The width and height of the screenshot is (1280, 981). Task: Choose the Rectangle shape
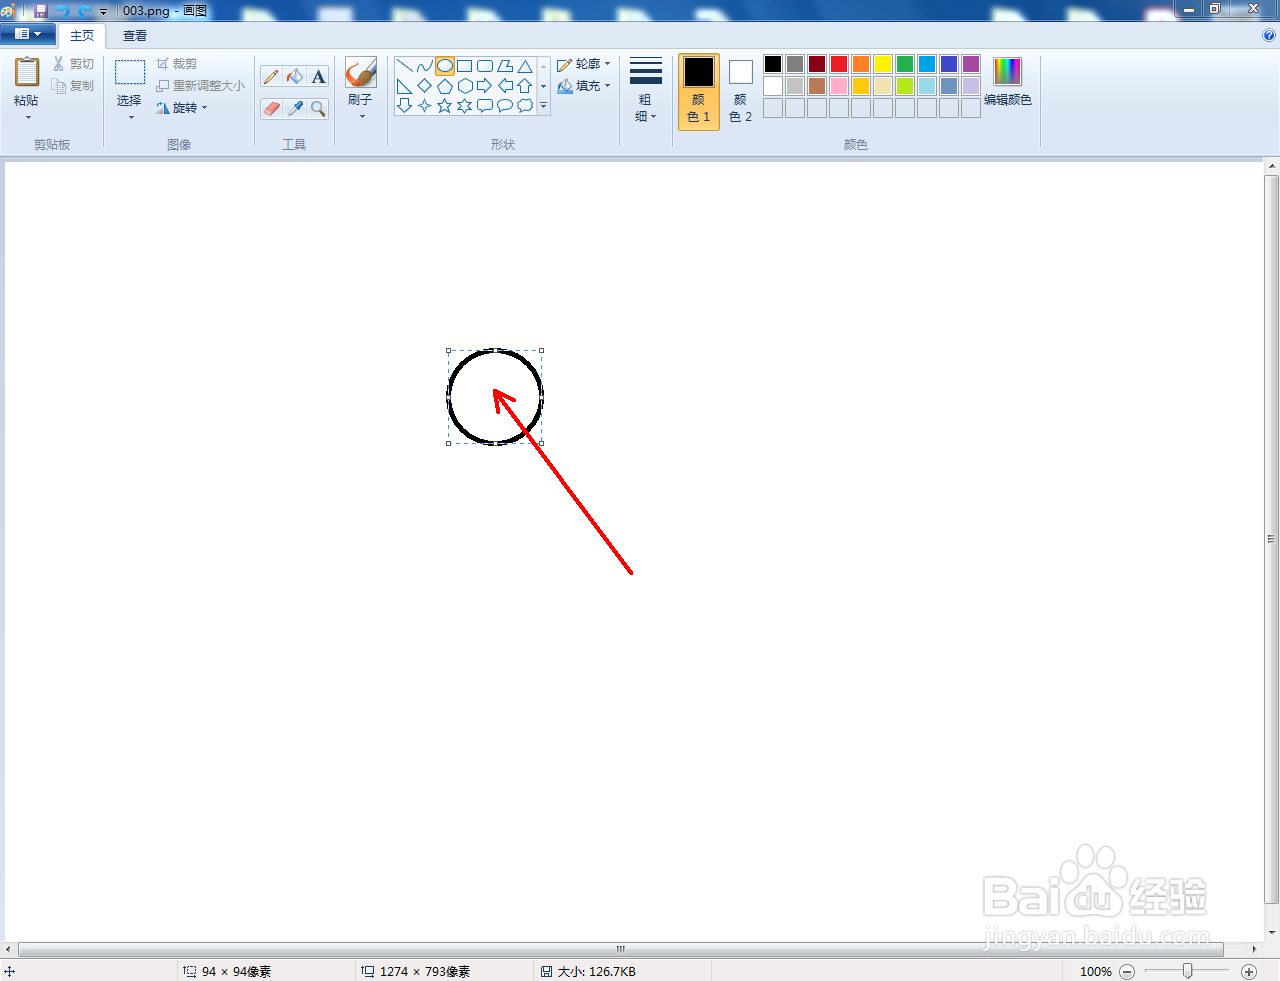pos(465,66)
